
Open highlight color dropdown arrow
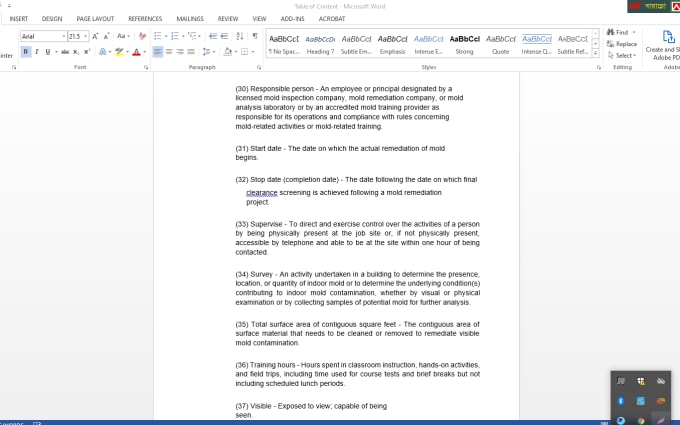tap(128, 52)
